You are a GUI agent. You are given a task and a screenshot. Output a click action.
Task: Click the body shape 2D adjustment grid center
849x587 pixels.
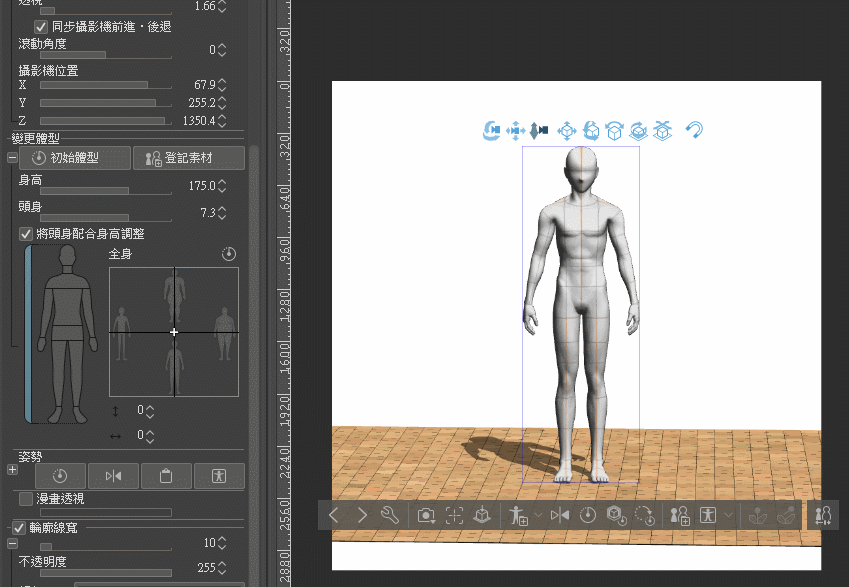click(174, 331)
